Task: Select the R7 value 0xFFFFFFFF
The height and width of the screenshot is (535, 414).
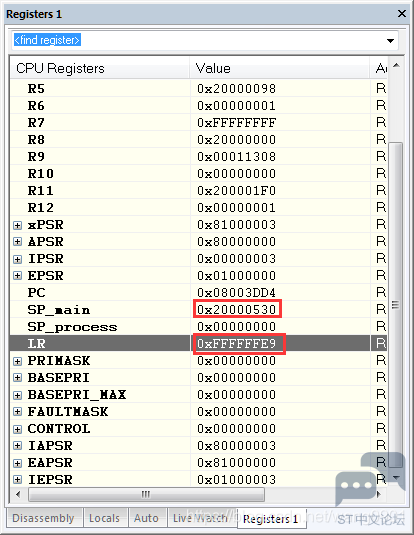Action: coord(237,123)
